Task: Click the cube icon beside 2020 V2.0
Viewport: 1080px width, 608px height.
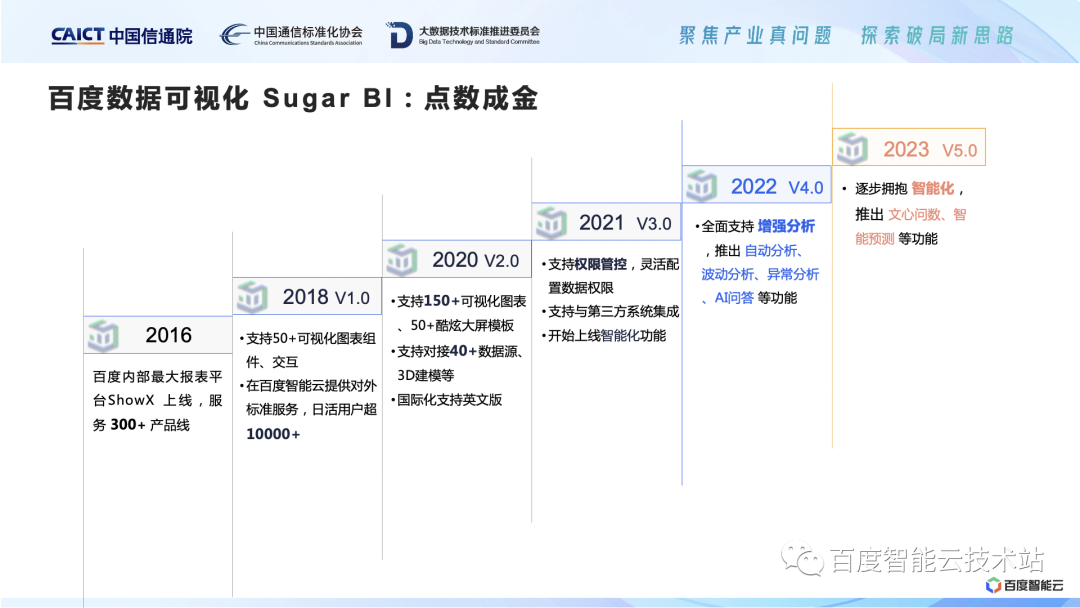Action: click(401, 258)
